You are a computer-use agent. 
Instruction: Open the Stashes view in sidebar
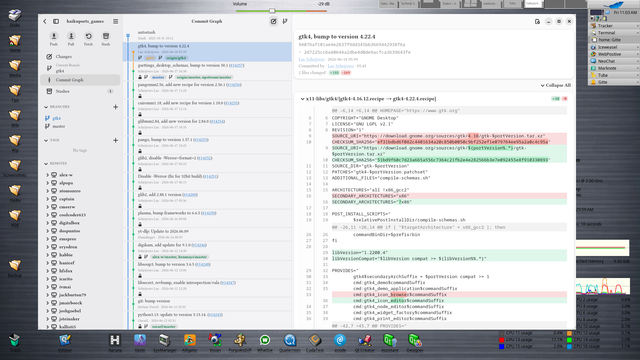tap(80, 91)
